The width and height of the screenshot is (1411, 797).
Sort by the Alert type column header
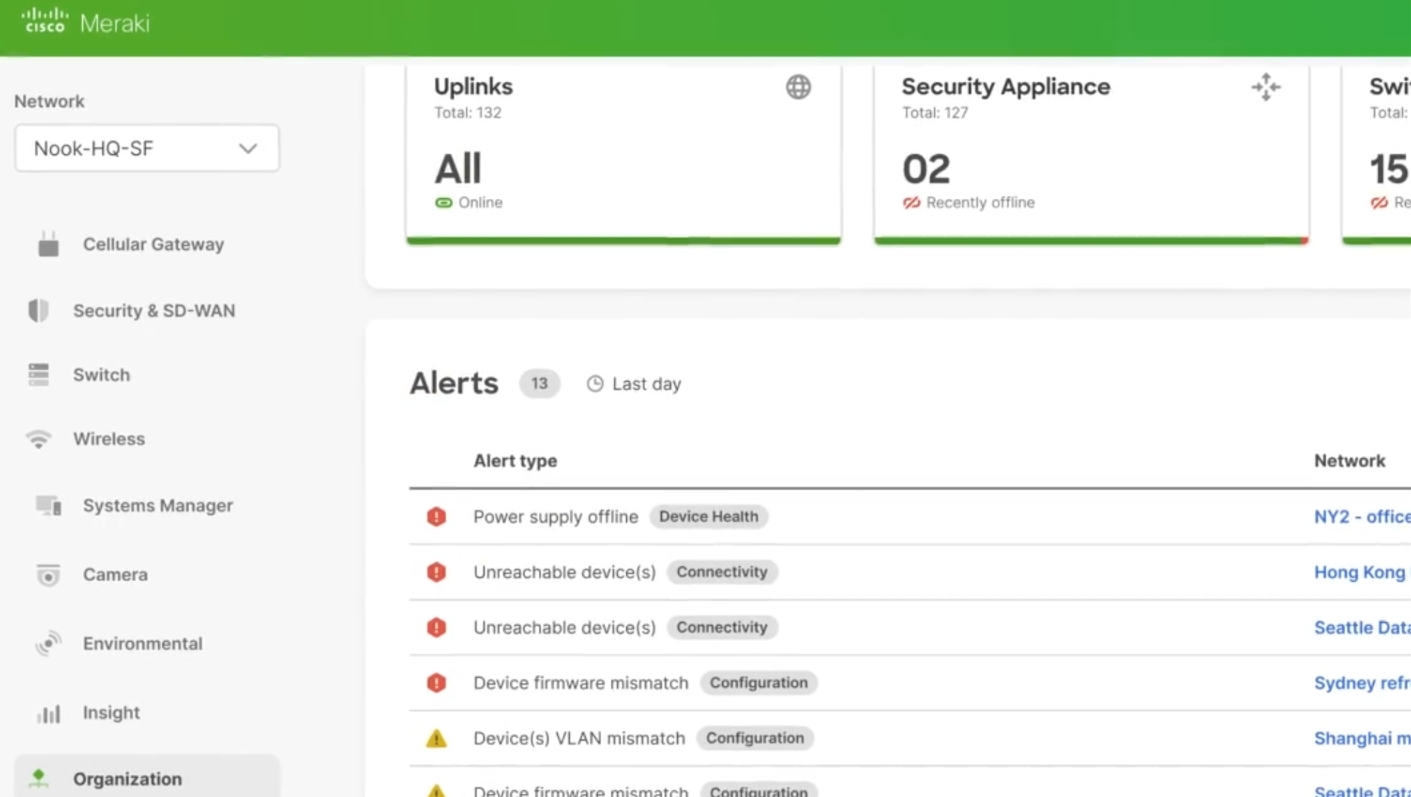[x=515, y=461]
